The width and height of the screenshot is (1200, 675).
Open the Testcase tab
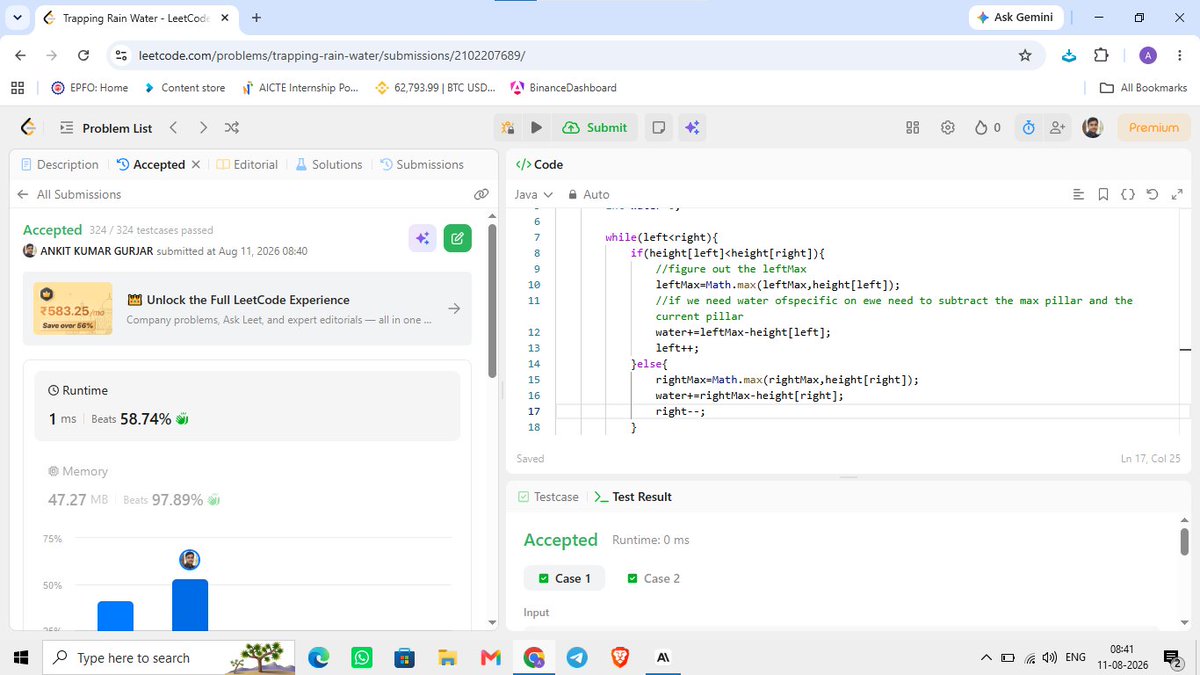pyautogui.click(x=548, y=496)
